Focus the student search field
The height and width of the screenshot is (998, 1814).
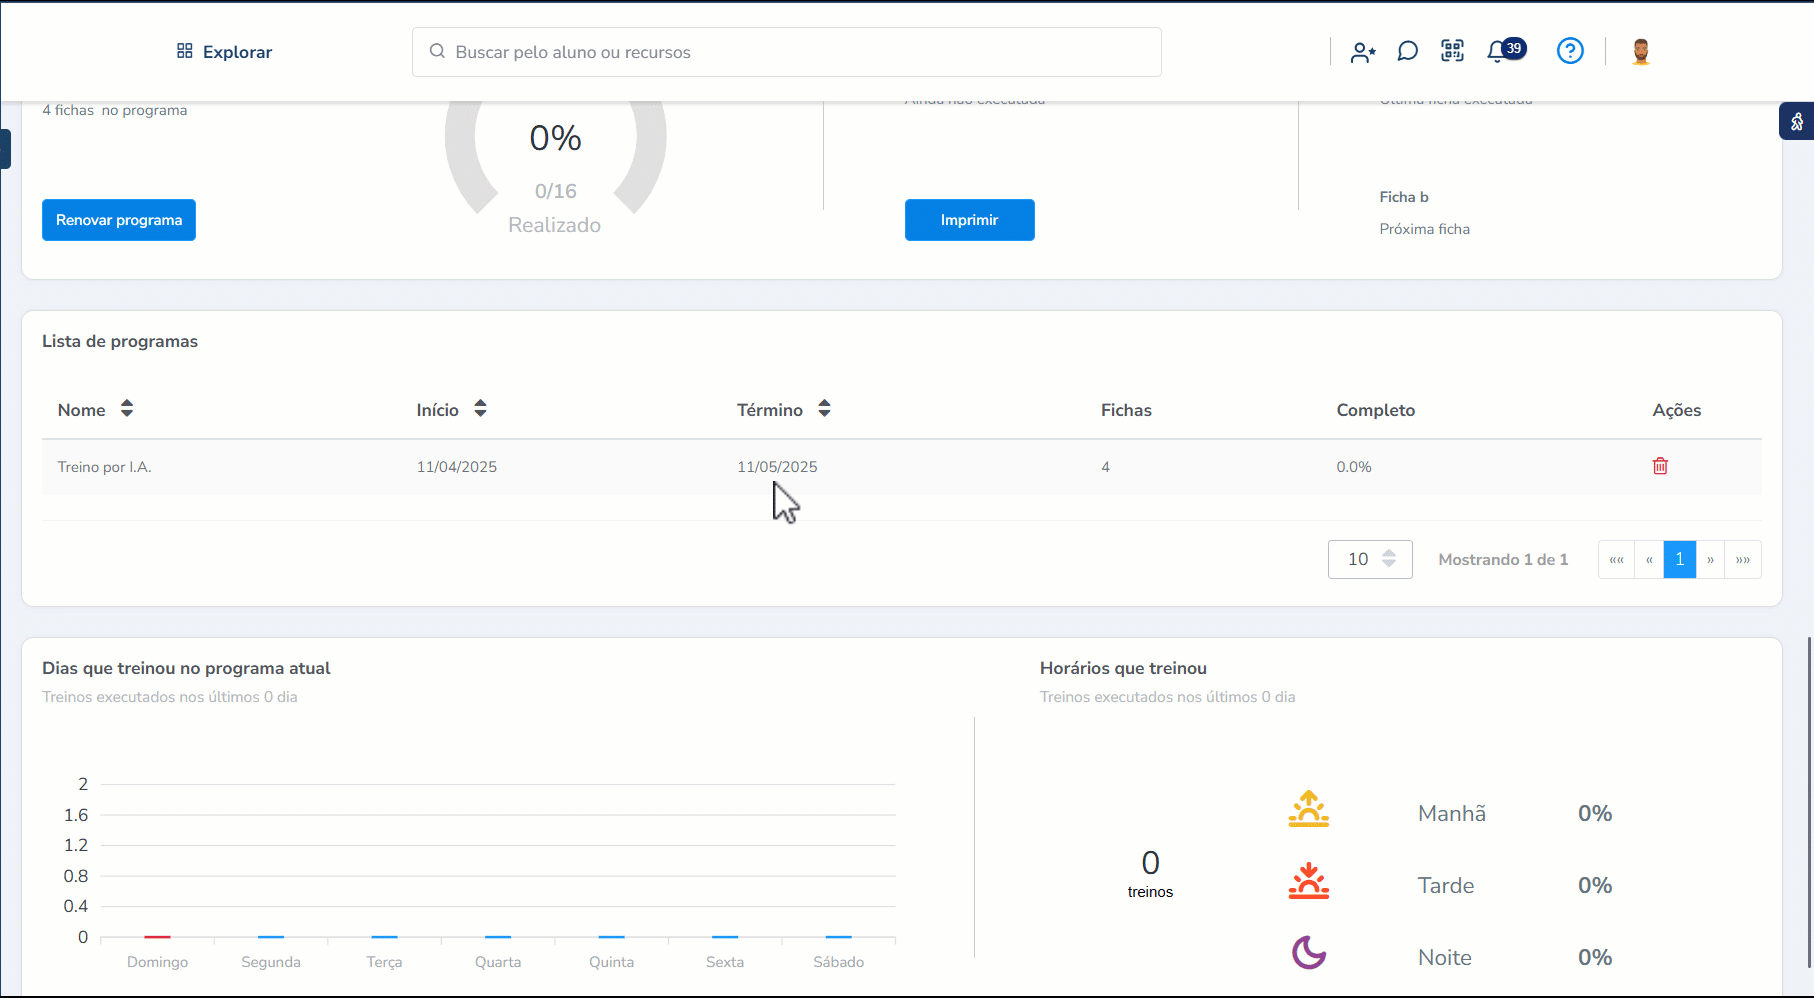tap(786, 52)
